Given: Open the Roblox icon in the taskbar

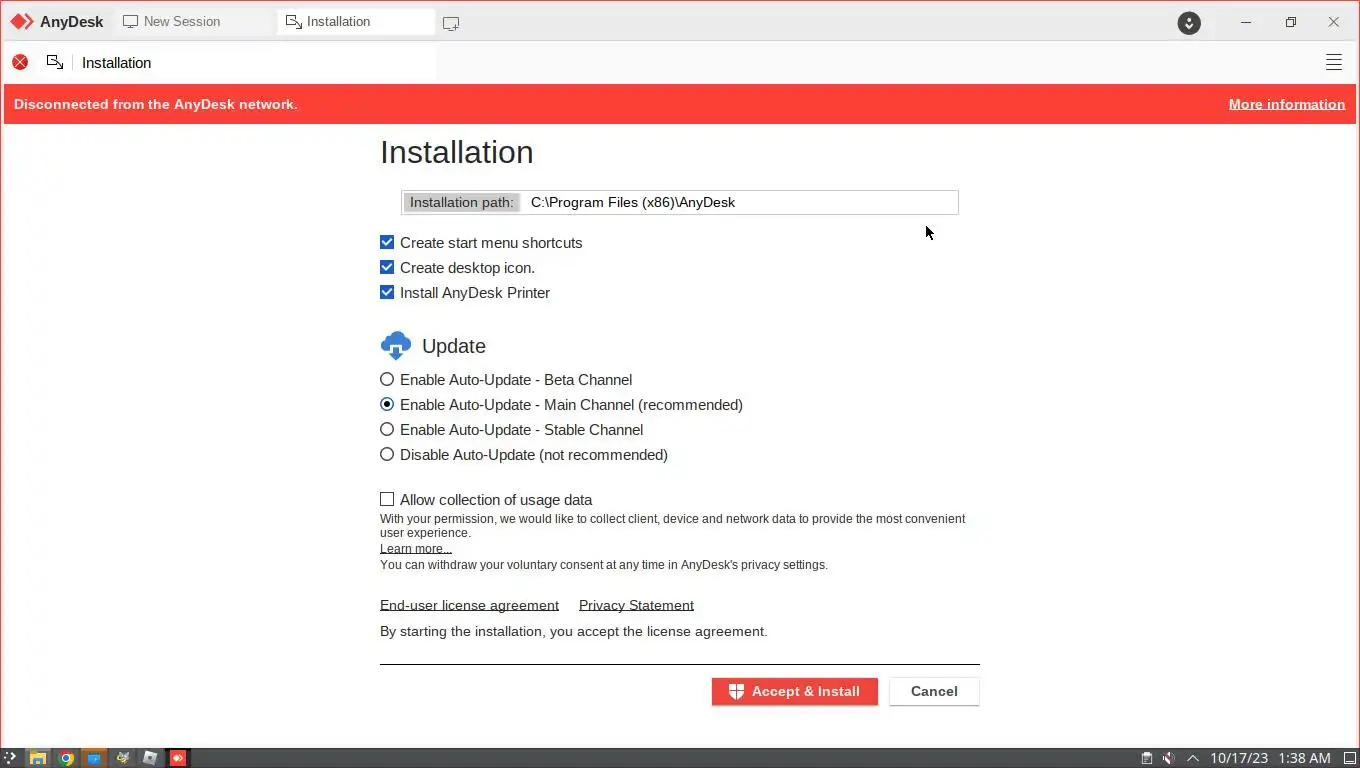Looking at the screenshot, I should click(x=150, y=758).
